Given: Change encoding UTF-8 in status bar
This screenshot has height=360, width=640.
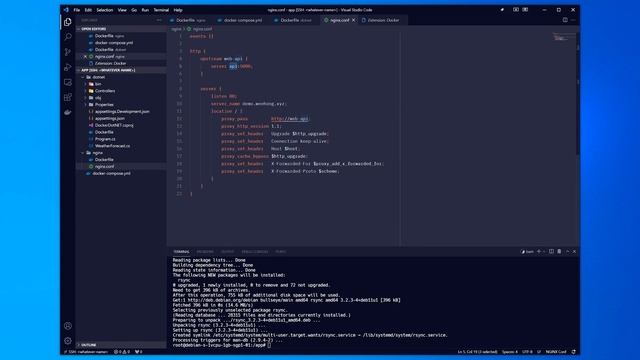Looking at the screenshot, I should pos(527,352).
